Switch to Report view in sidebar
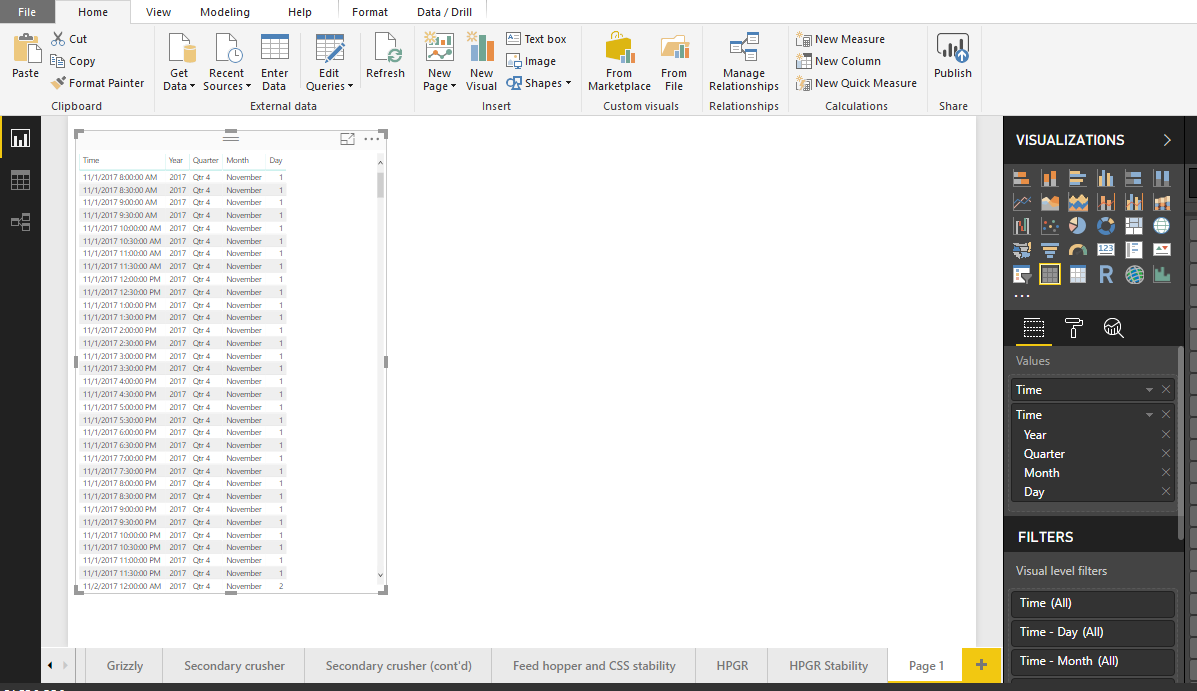The image size is (1197, 691). (x=21, y=138)
